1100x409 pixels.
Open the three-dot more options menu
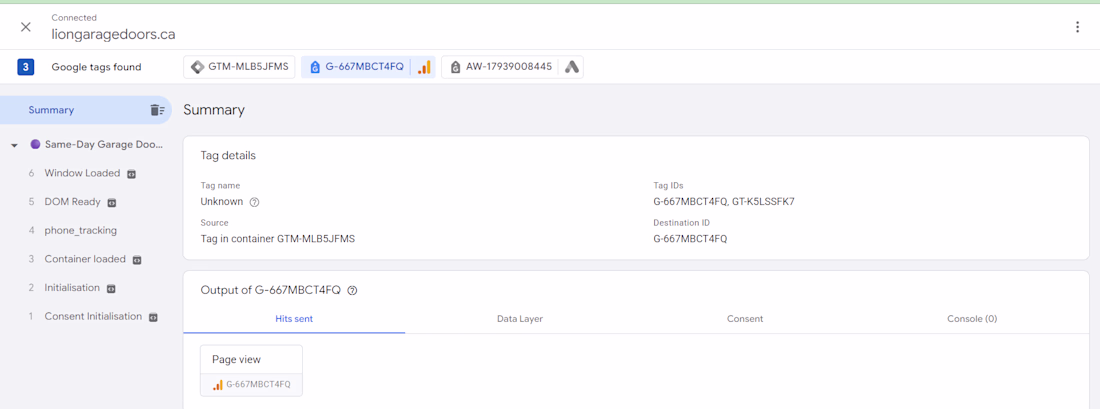(1078, 27)
